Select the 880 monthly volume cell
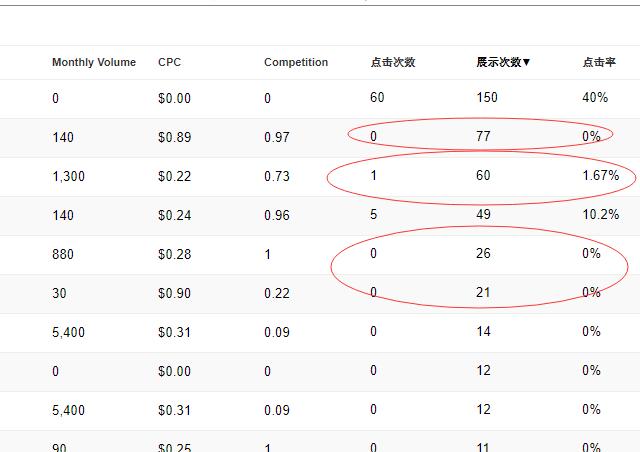Screen dimensions: 640x452 [63, 254]
